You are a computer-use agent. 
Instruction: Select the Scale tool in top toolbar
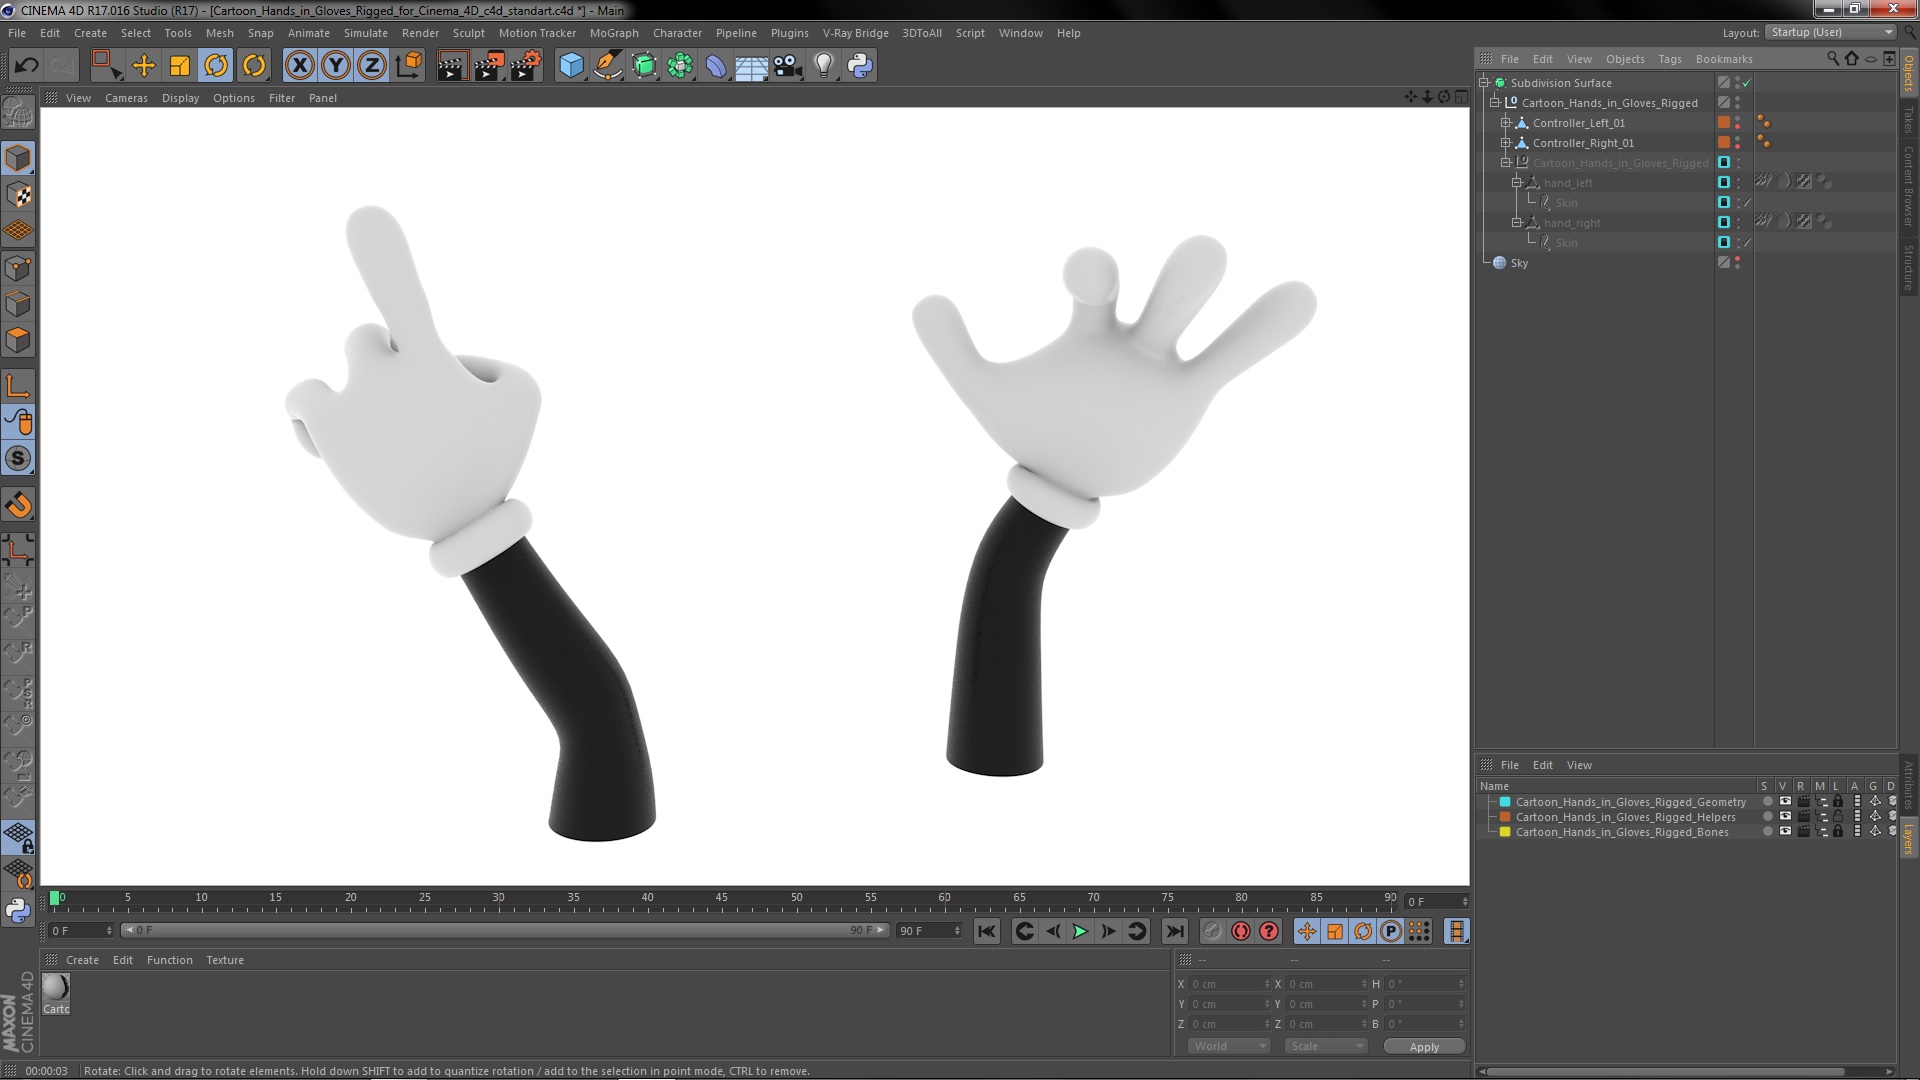coord(180,66)
